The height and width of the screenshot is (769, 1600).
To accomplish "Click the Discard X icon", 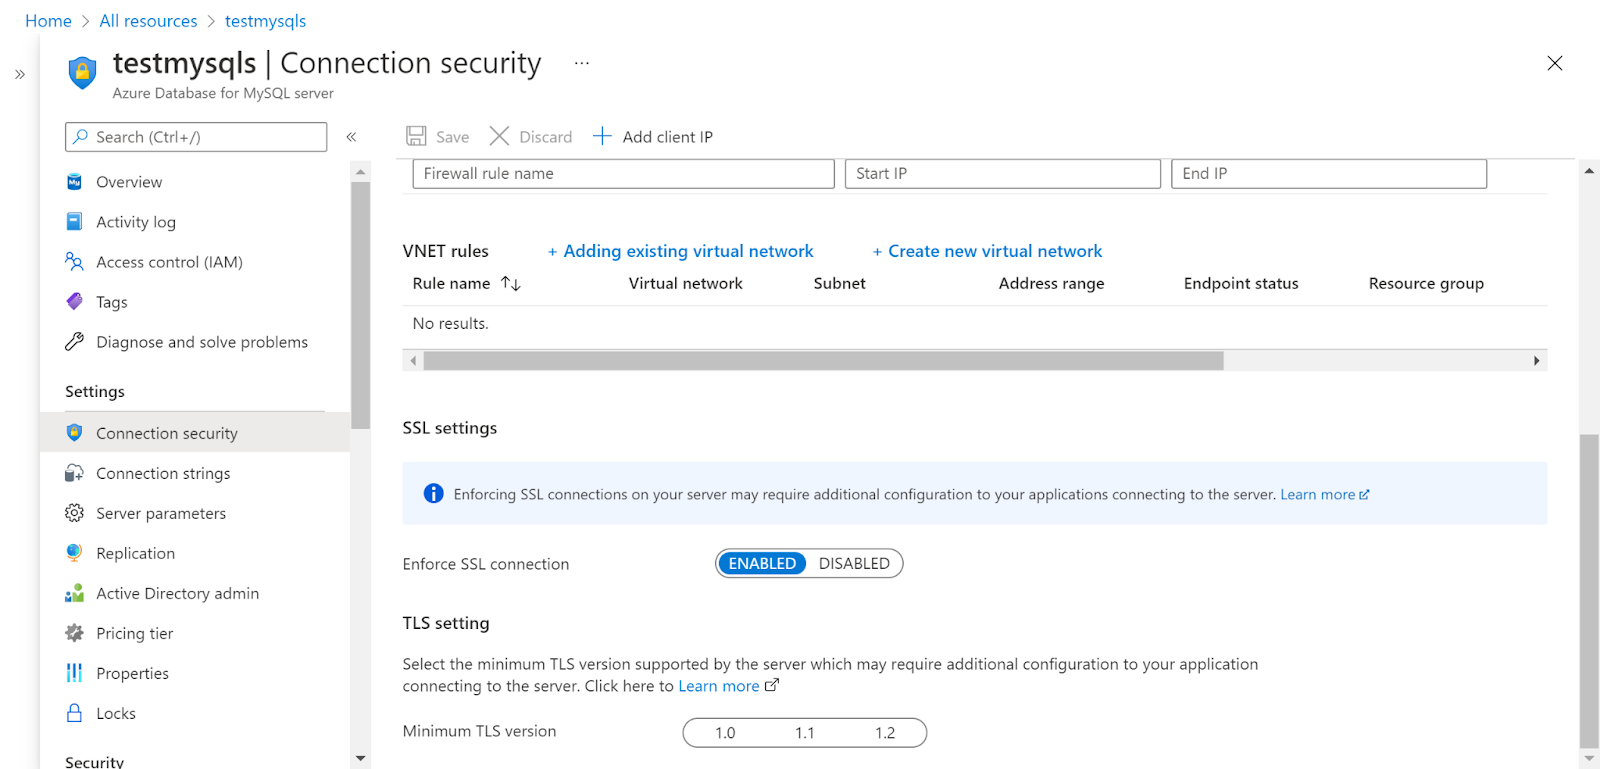I will (499, 136).
